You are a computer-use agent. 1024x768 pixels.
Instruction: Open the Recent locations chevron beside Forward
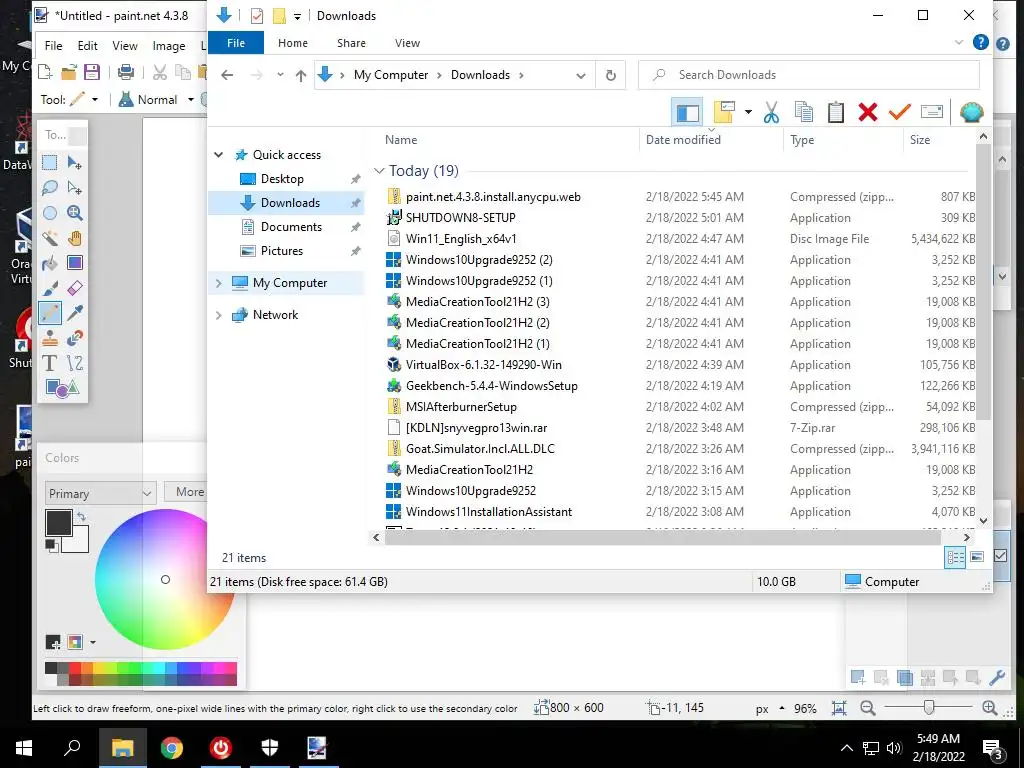280,75
